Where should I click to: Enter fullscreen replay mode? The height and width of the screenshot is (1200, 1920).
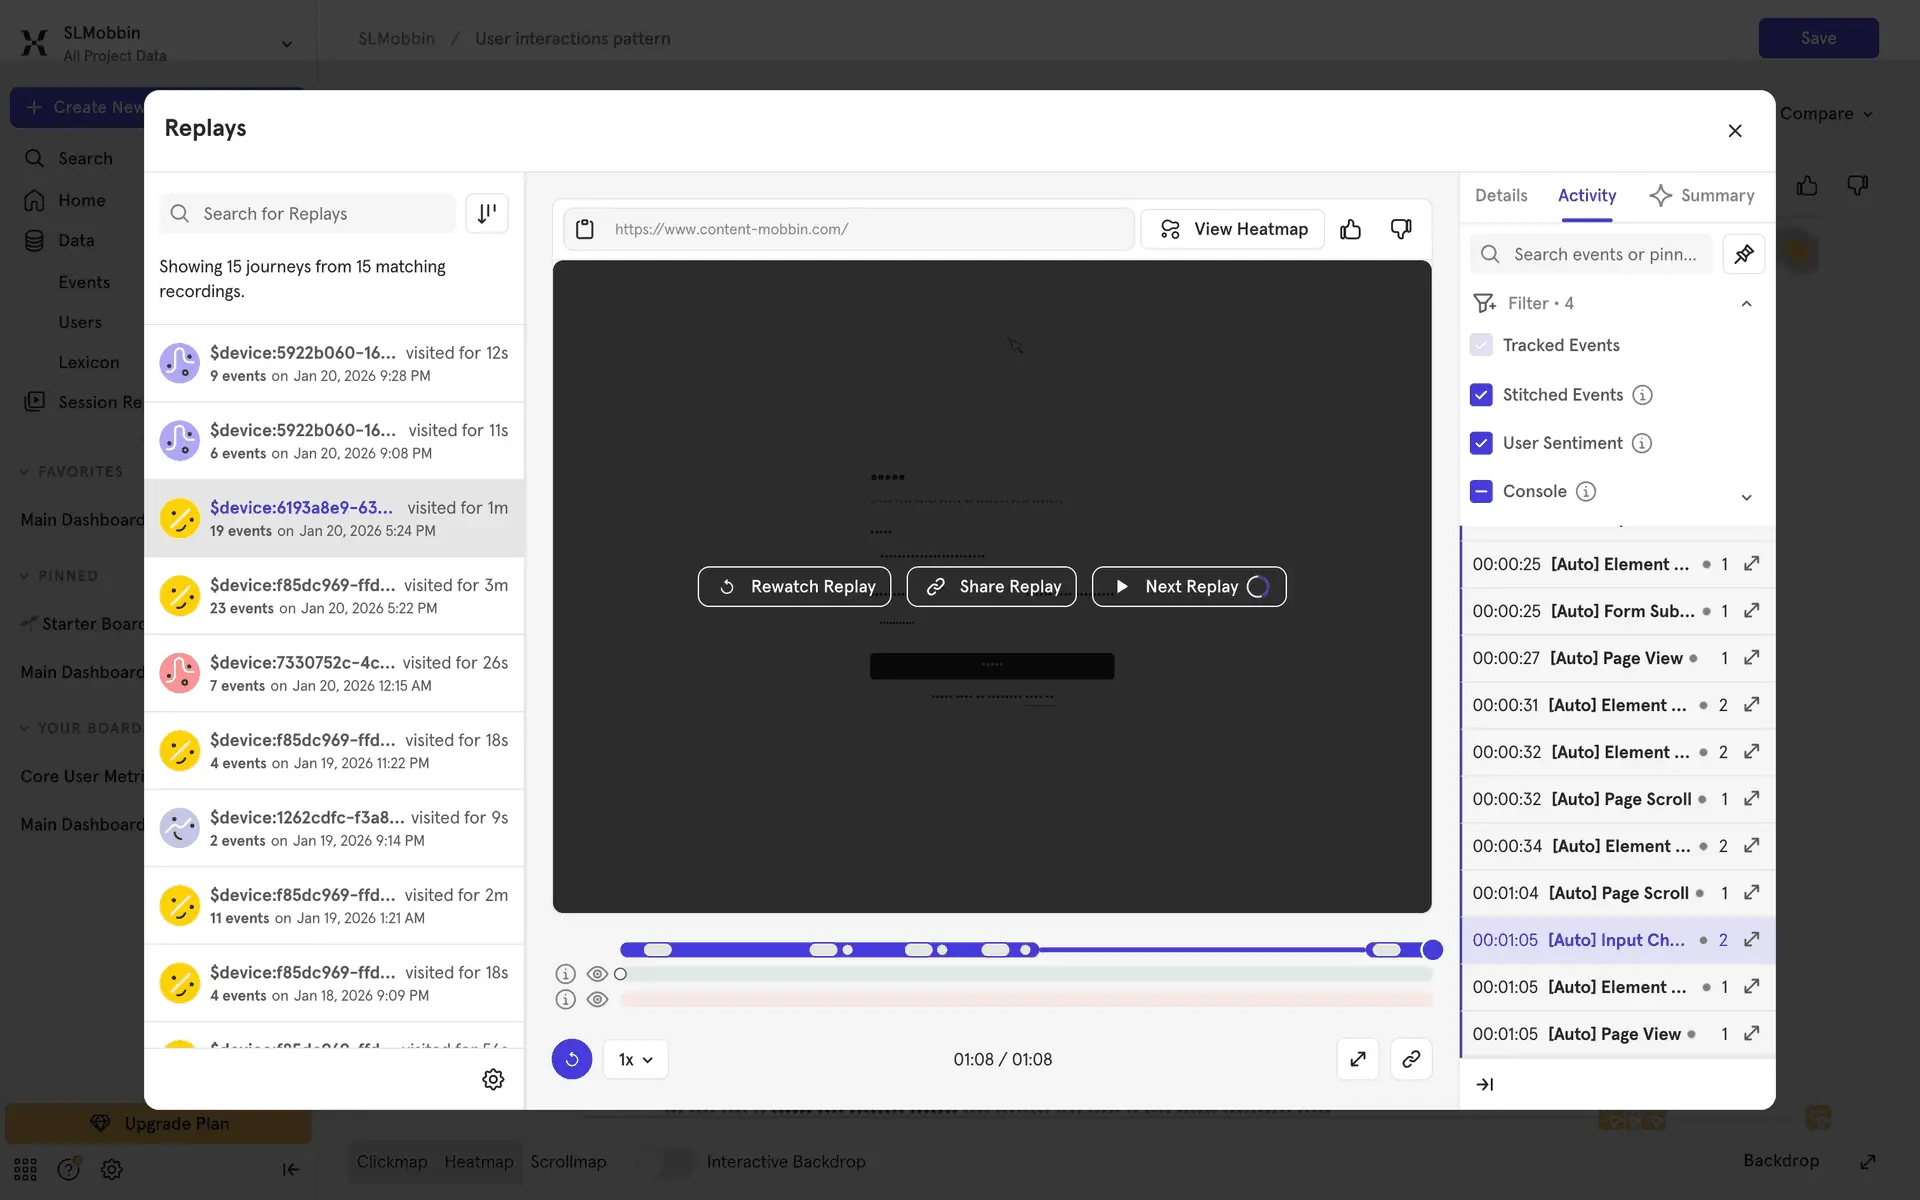[1357, 1059]
